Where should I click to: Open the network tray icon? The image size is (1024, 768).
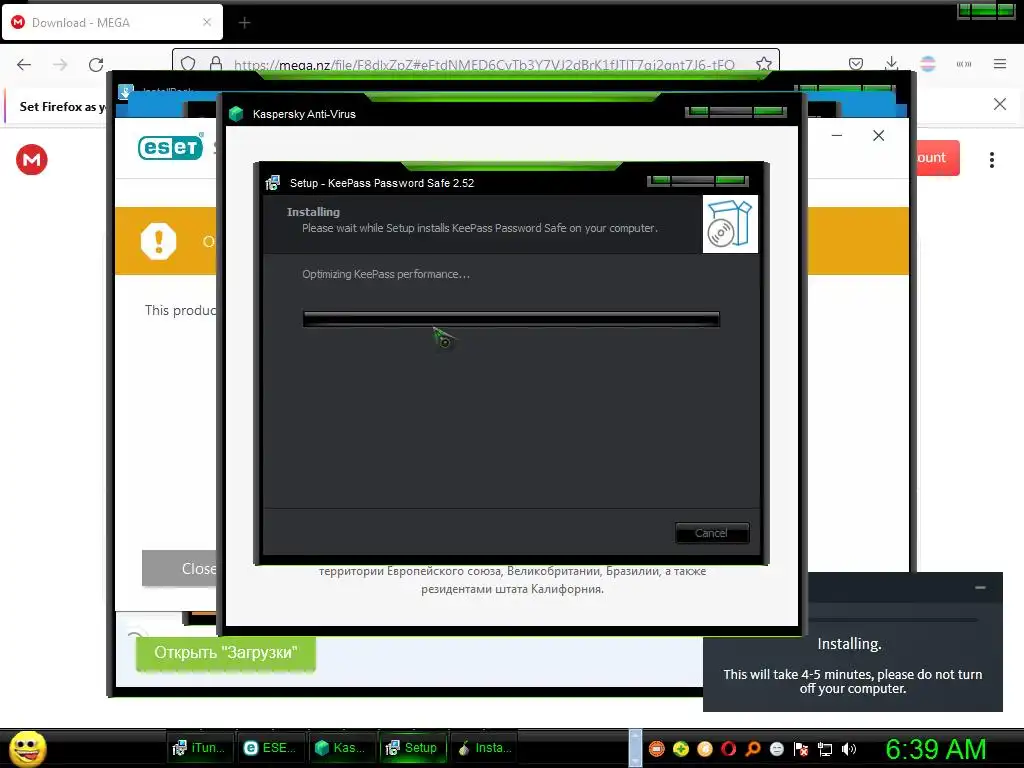(x=825, y=749)
